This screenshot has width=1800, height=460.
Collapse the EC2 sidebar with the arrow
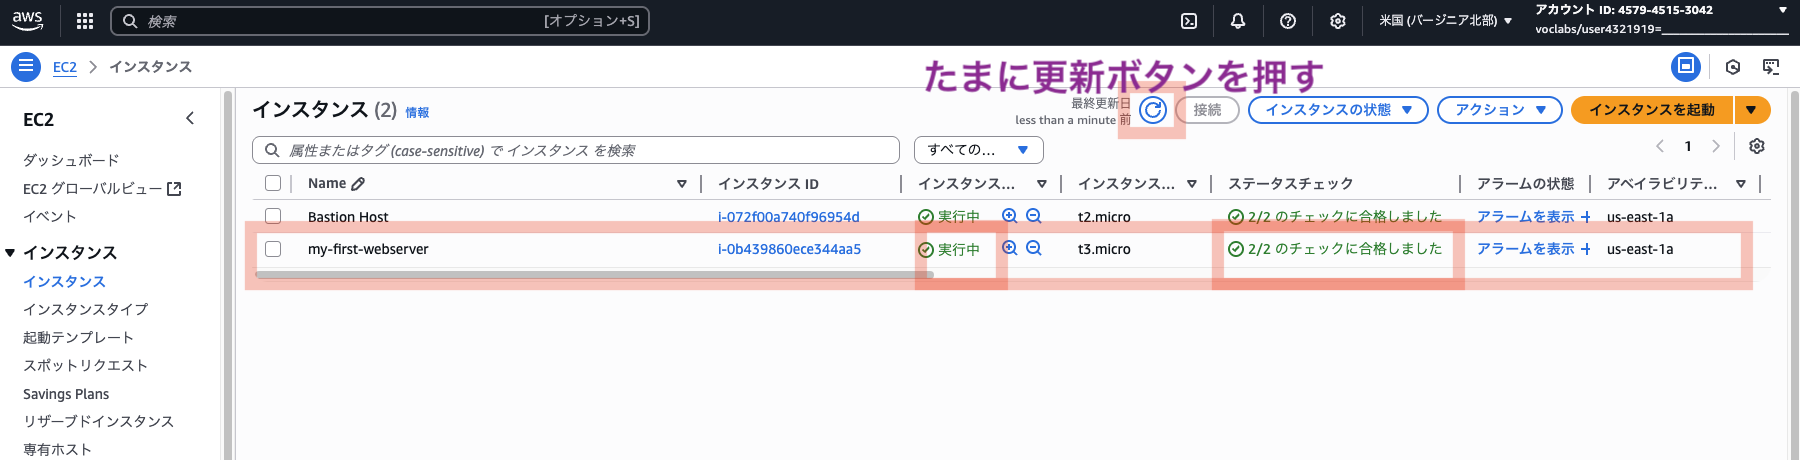click(x=190, y=119)
